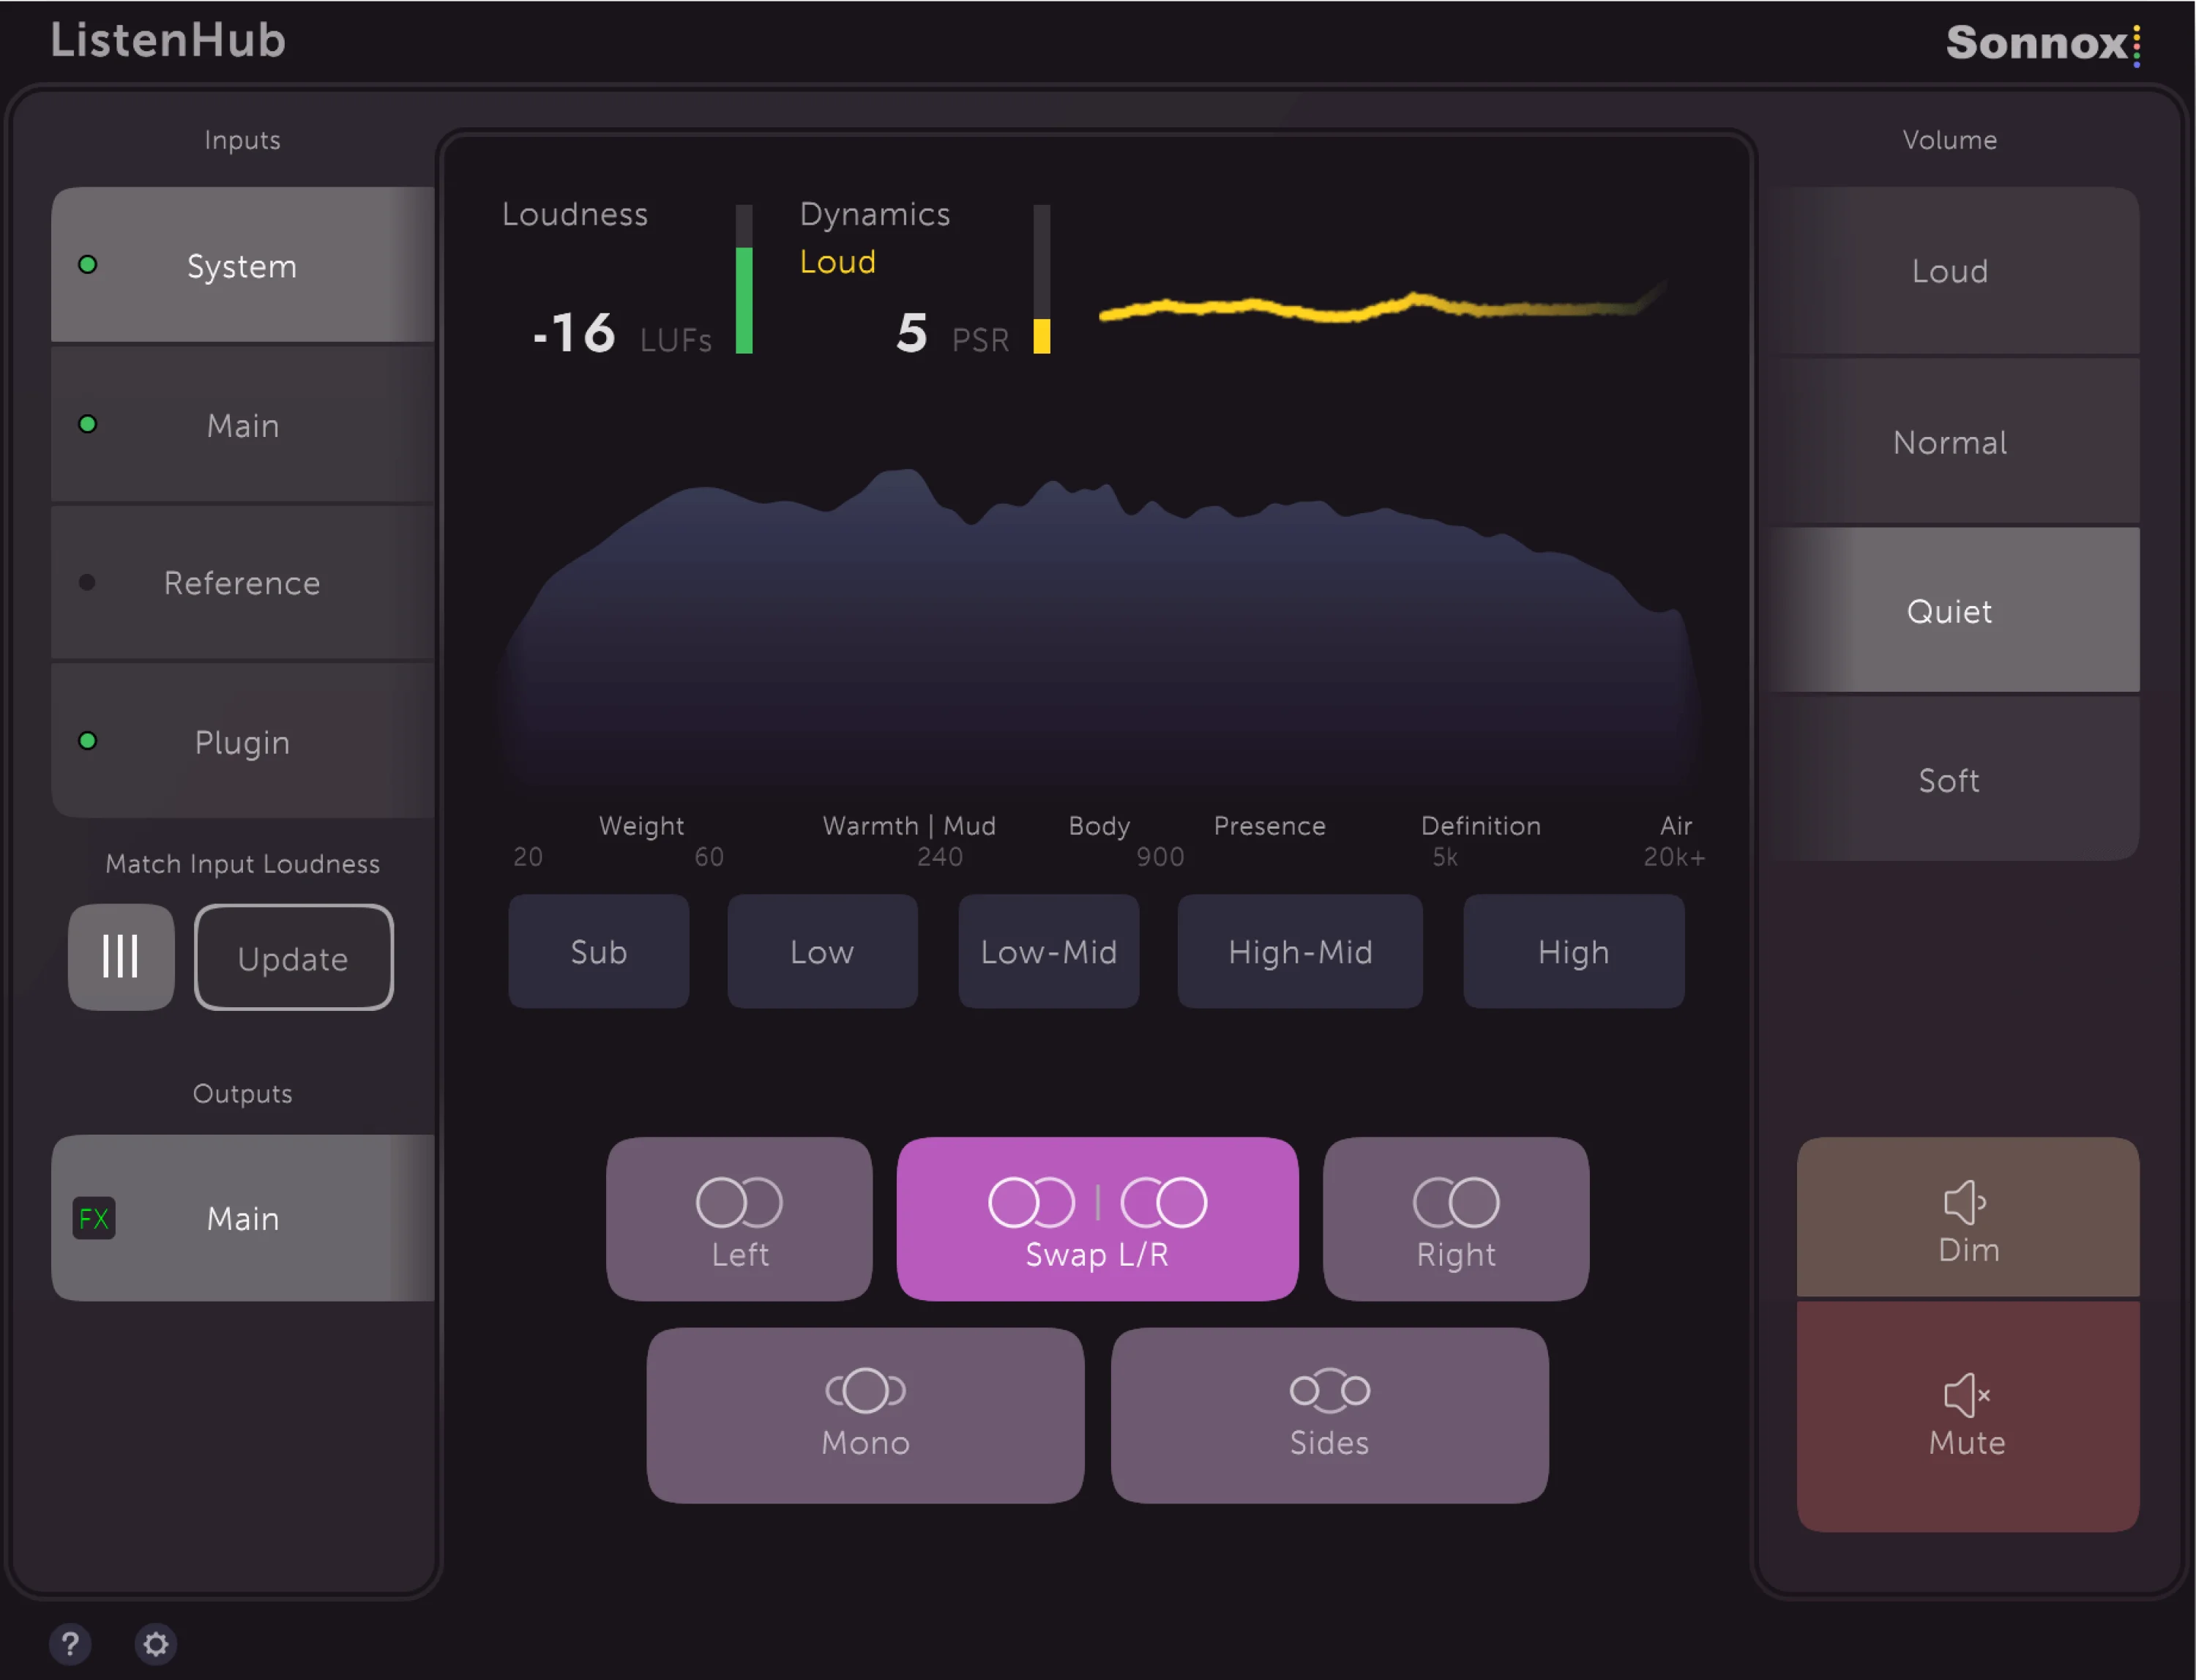Select the Main output
Screen dimensions: 2196x1680
tap(243, 1218)
